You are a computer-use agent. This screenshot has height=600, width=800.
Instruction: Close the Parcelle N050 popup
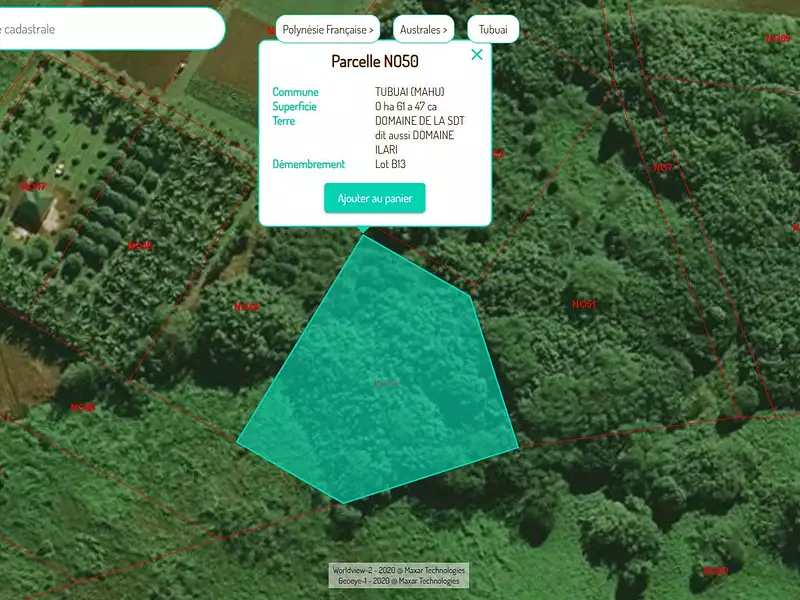pos(477,55)
